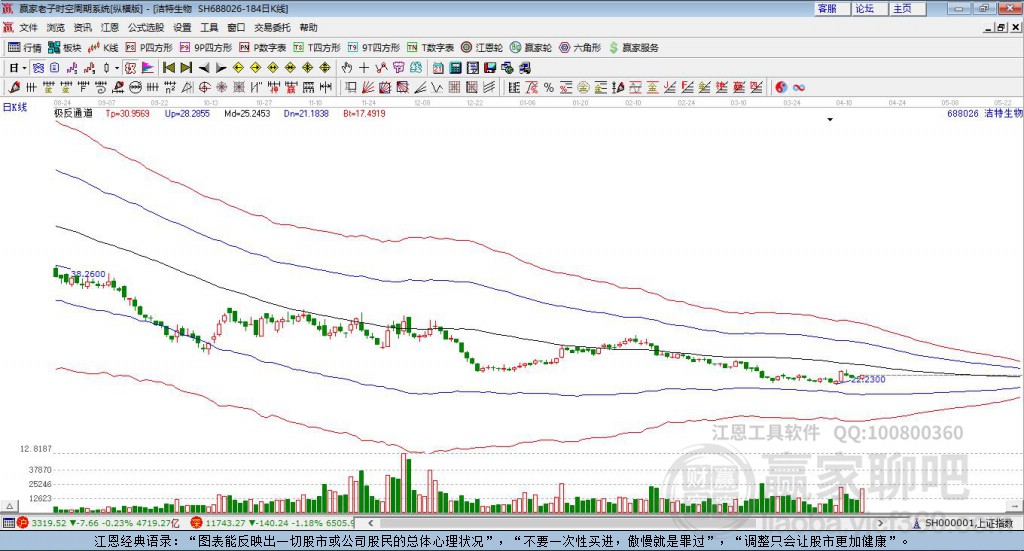The height and width of the screenshot is (551, 1024).
Task: Click the 日K线 label
Action: coord(15,107)
